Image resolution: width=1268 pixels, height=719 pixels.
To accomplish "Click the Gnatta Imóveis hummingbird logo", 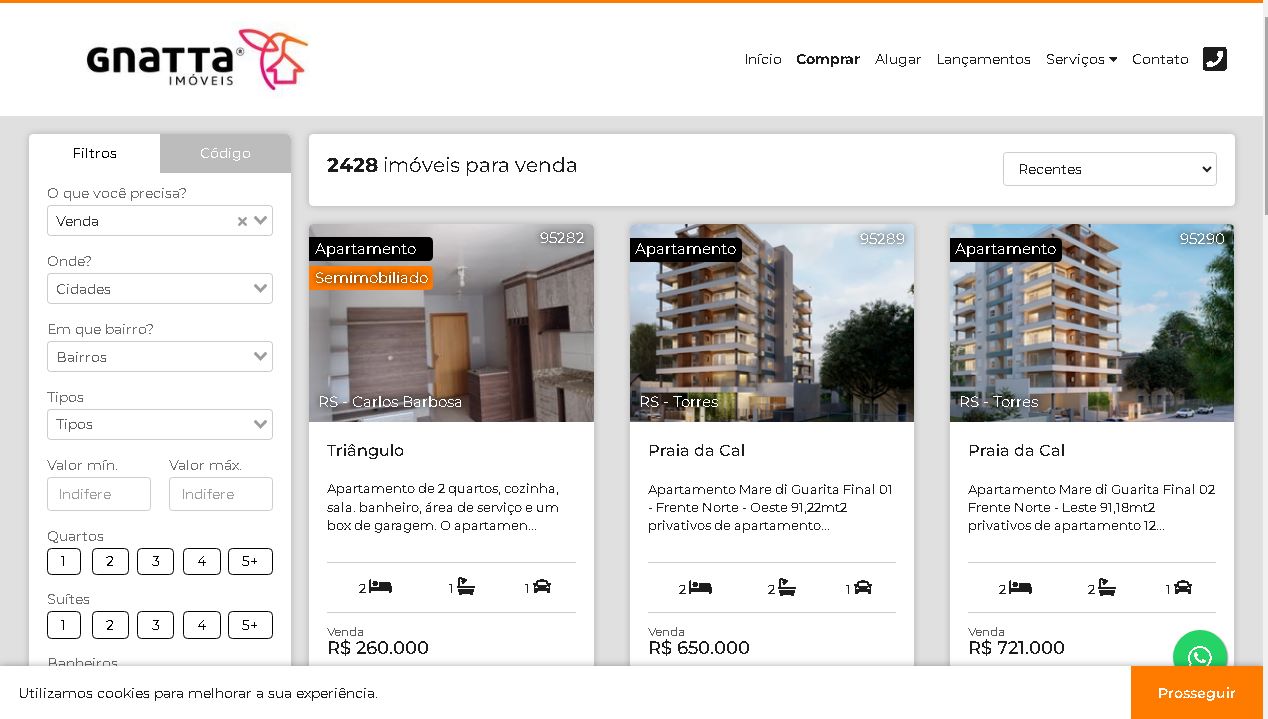I will [x=197, y=59].
